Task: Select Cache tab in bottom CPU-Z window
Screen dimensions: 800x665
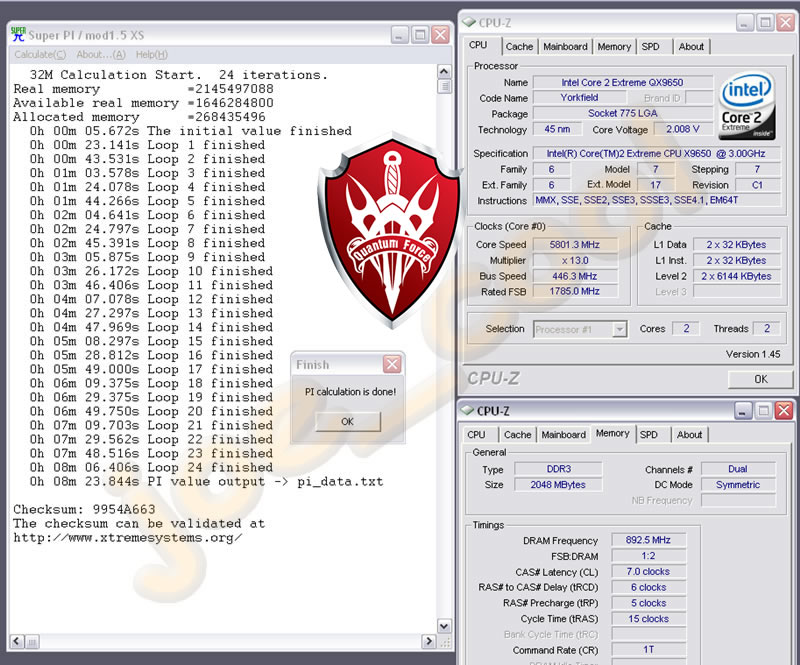Action: (517, 435)
